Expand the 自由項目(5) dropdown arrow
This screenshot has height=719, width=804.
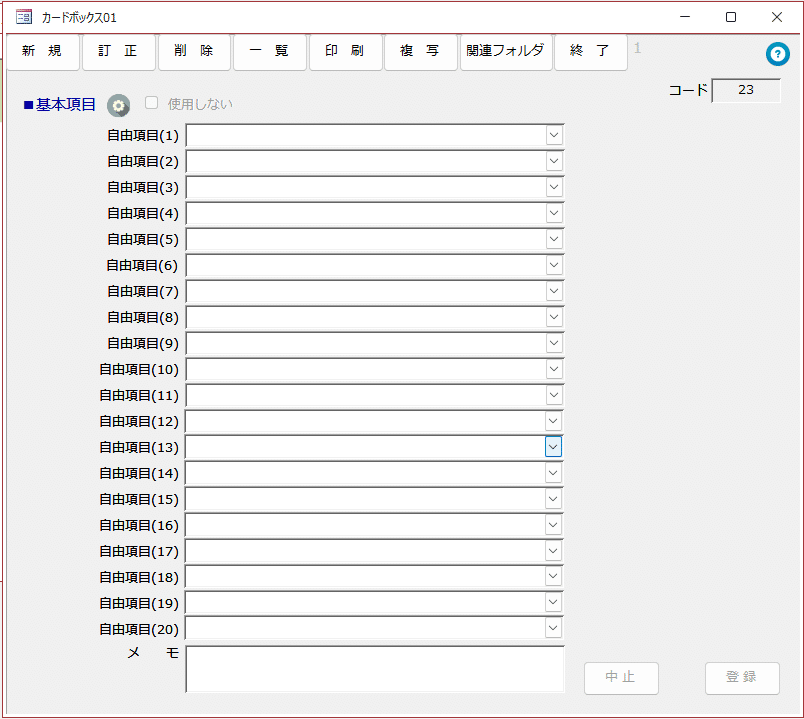click(x=554, y=239)
